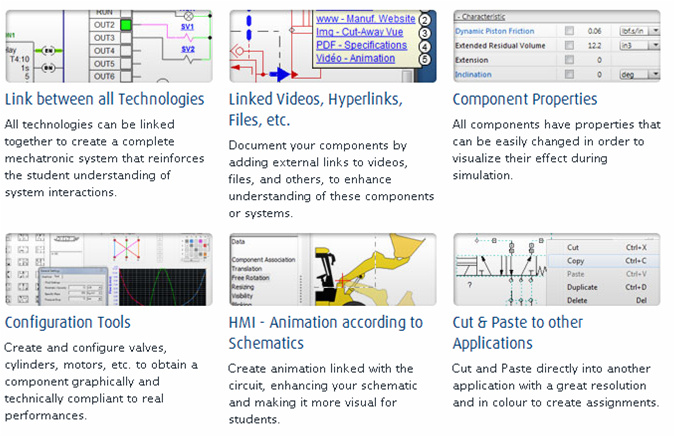Open Linked Videos, Hyperlinks, Files heading

pos(316,110)
